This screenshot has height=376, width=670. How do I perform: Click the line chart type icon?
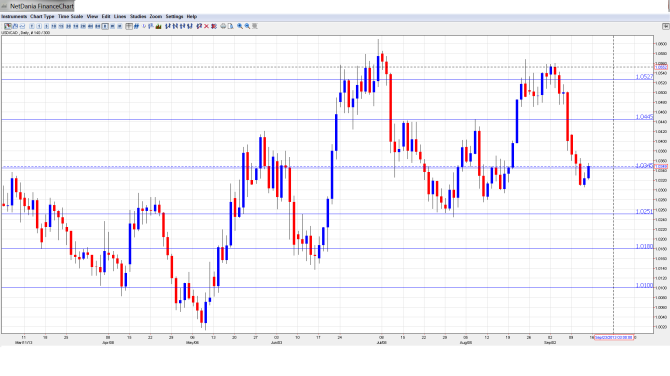click(22, 26)
